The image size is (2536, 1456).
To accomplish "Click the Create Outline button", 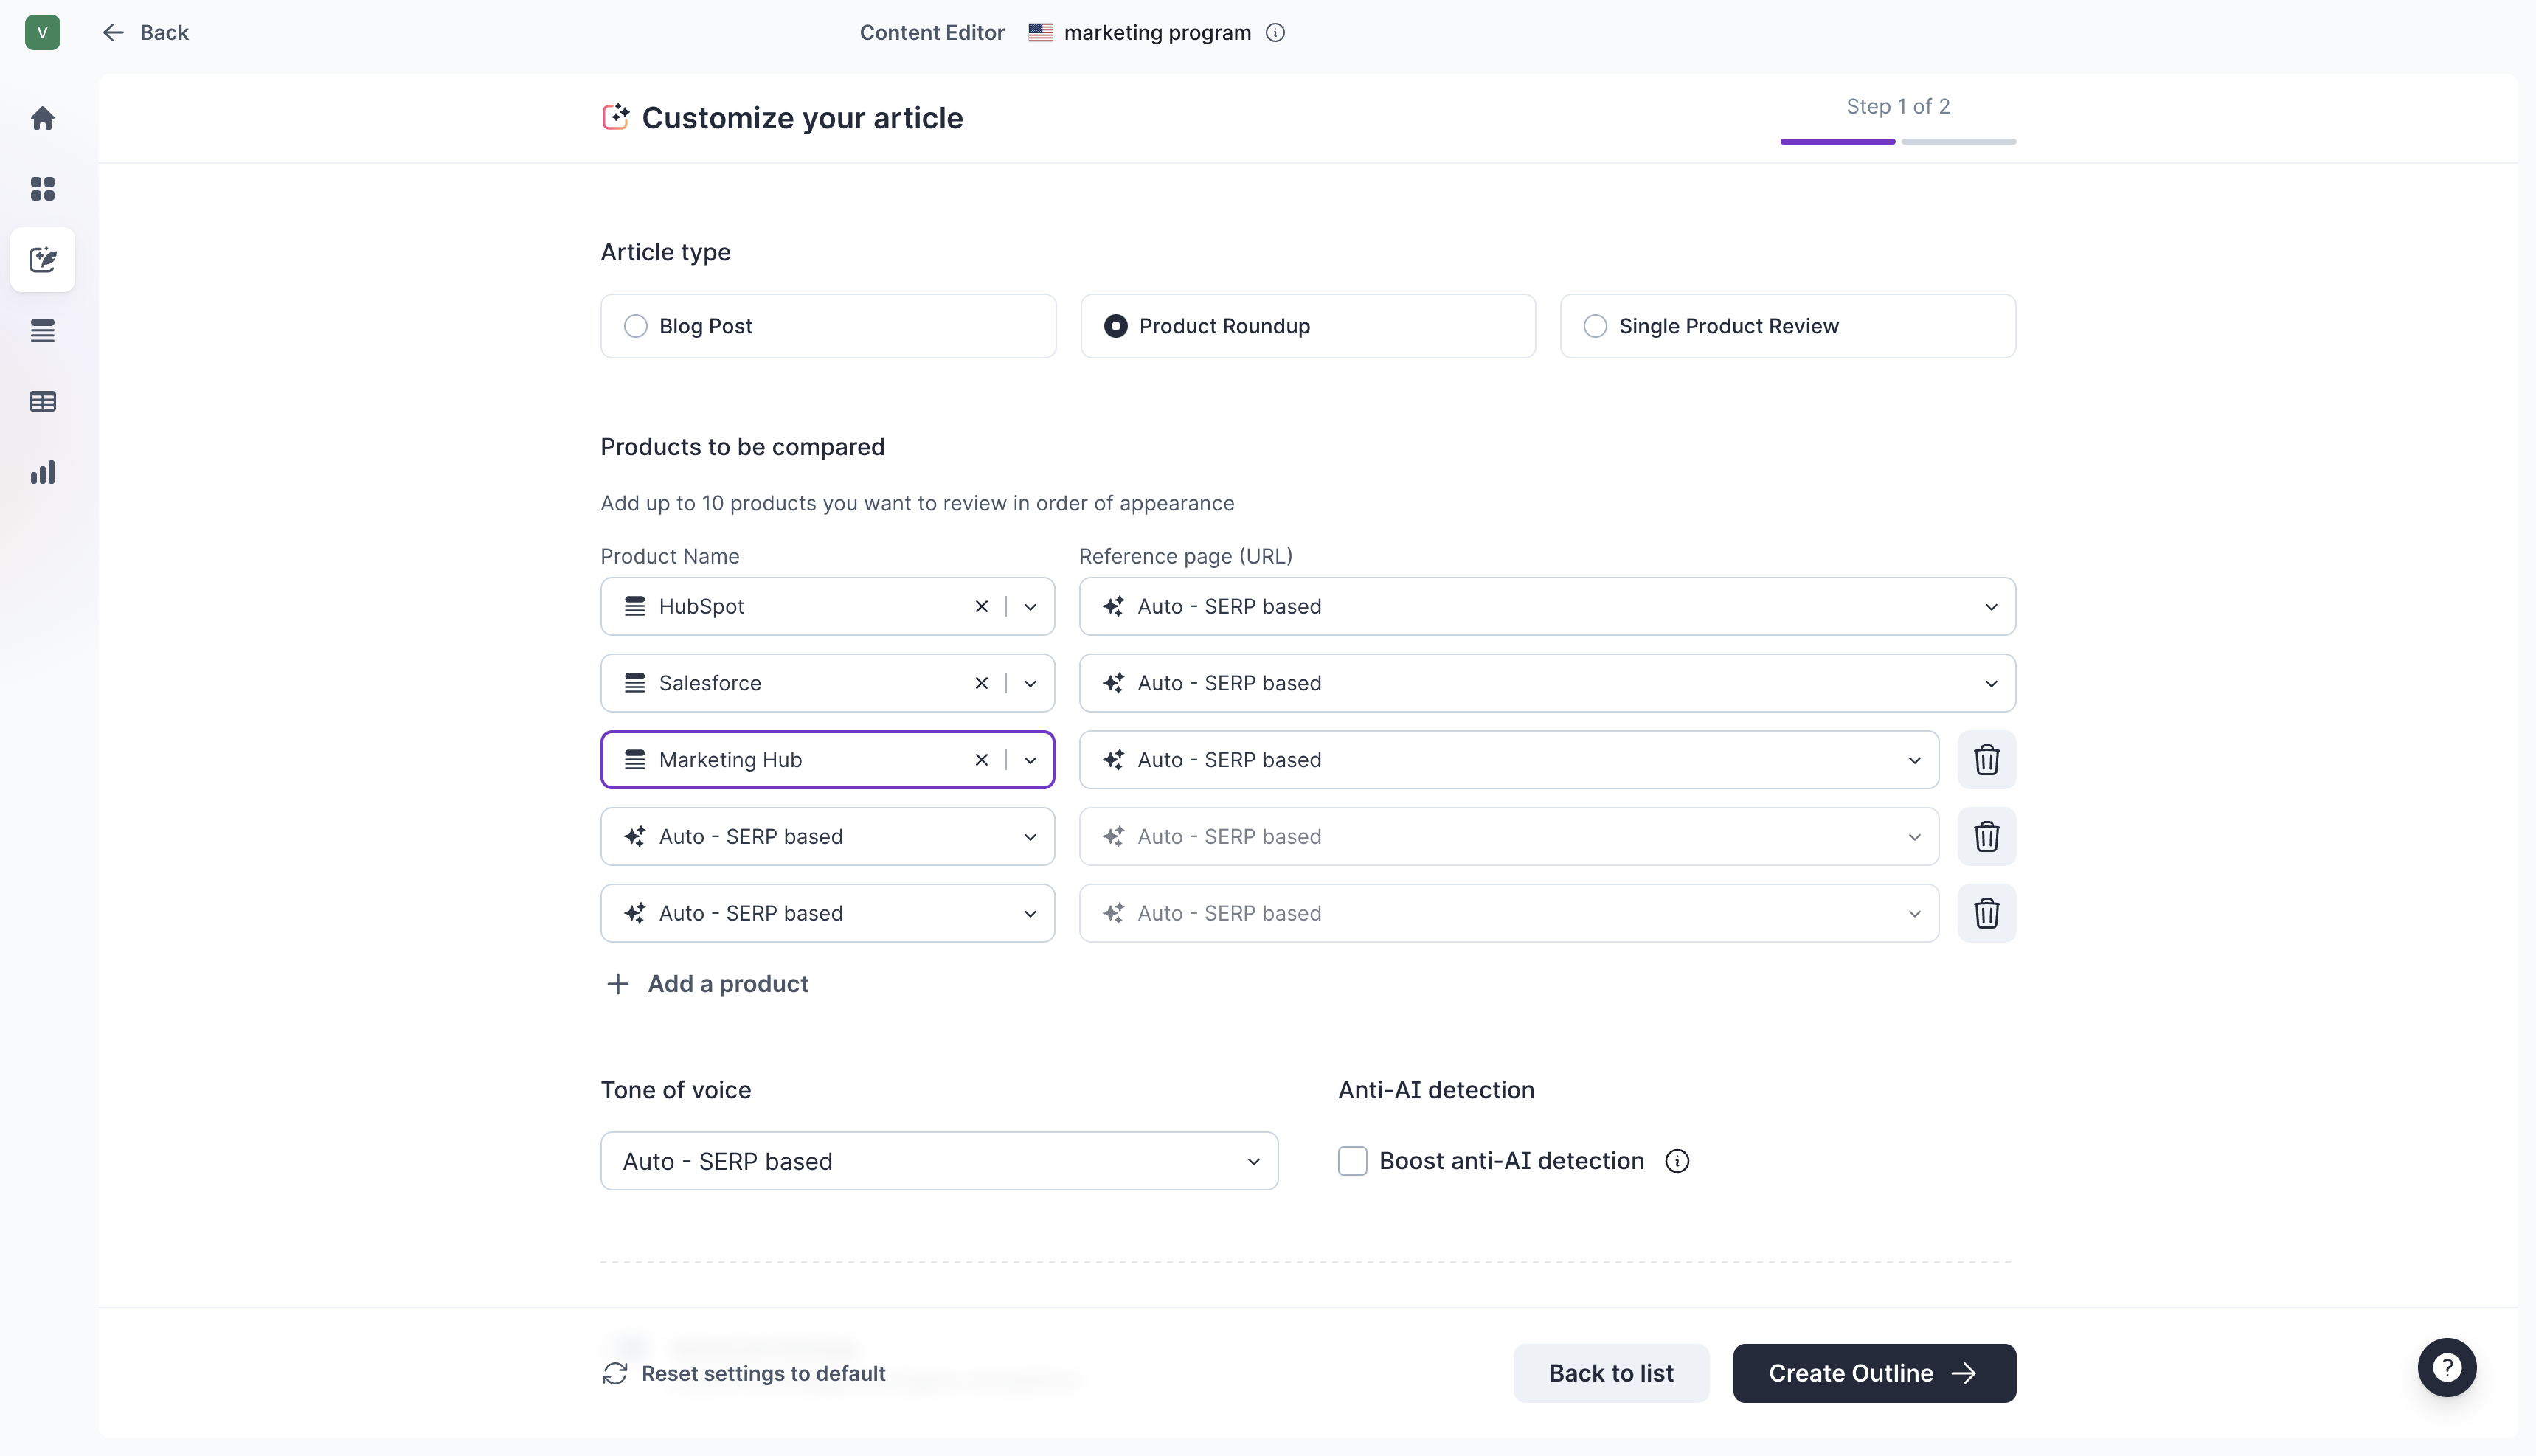I will pos(1873,1373).
